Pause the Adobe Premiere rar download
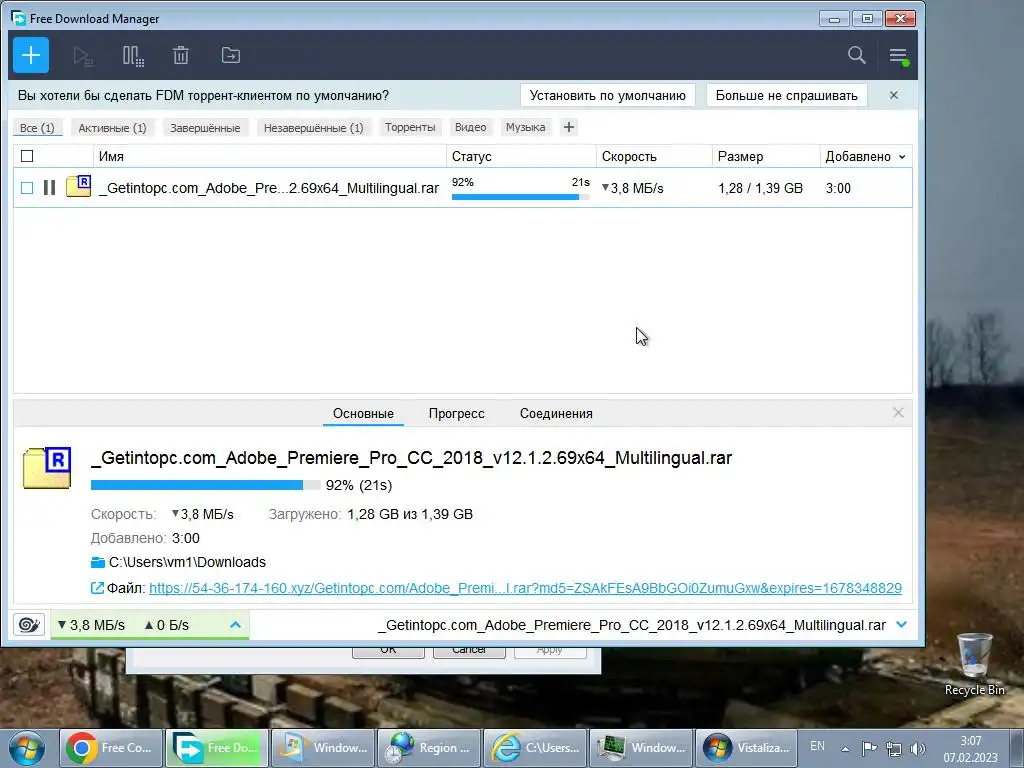 (49, 188)
